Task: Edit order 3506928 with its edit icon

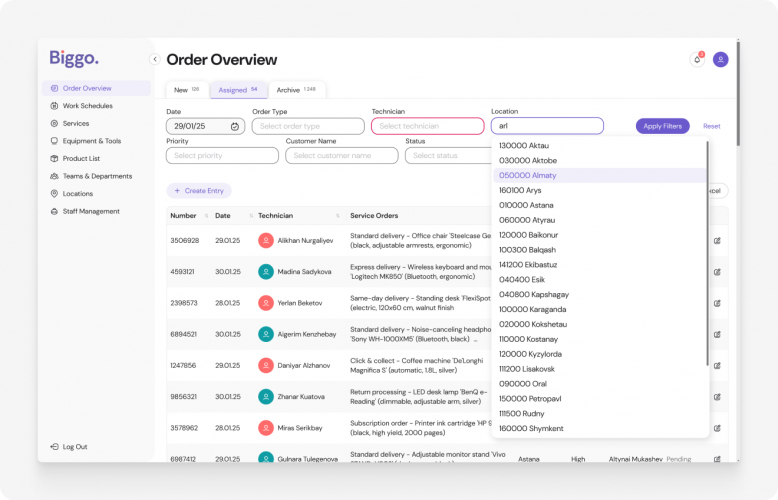Action: point(717,241)
